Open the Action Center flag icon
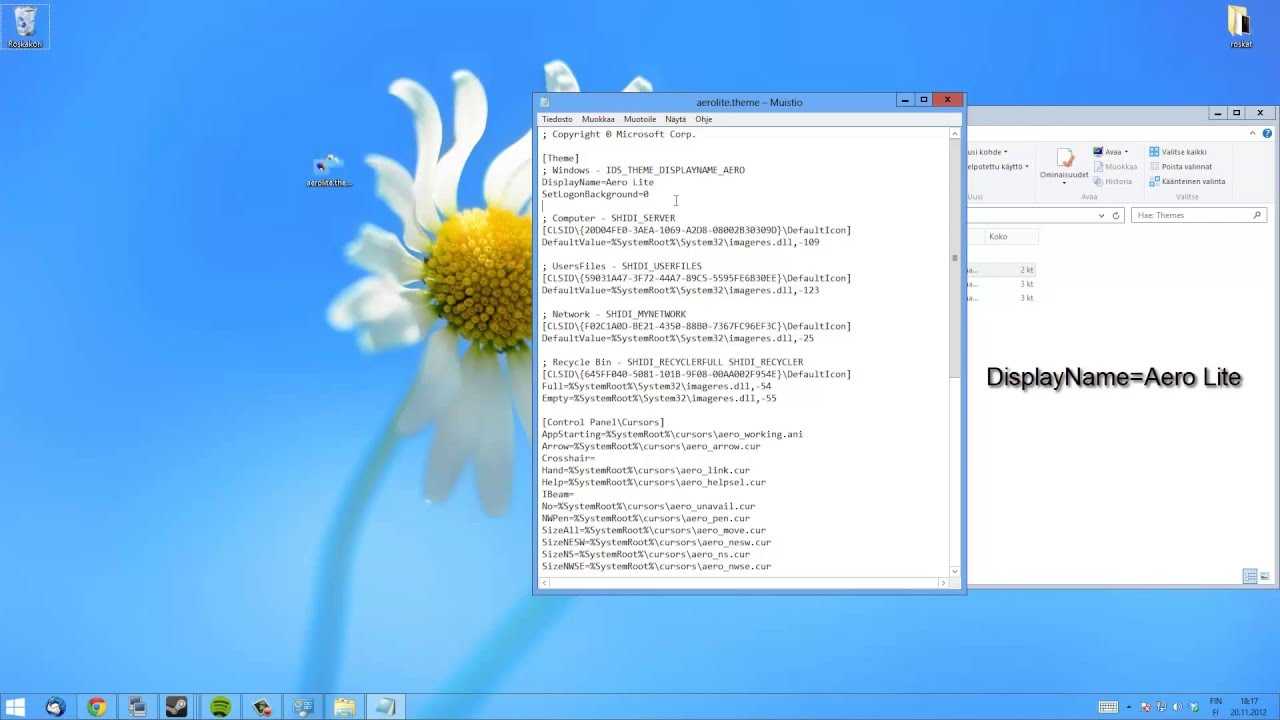Viewport: 1280px width, 720px height. pos(1146,707)
